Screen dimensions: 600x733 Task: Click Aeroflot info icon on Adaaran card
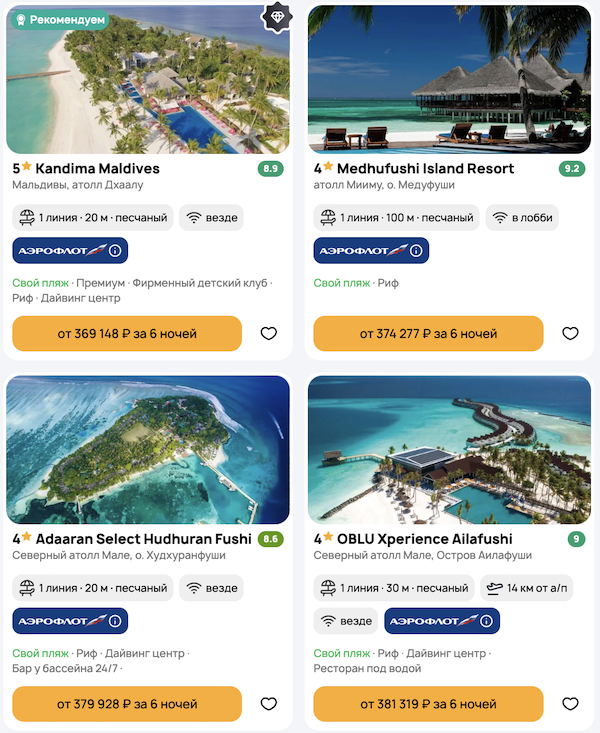coord(115,621)
